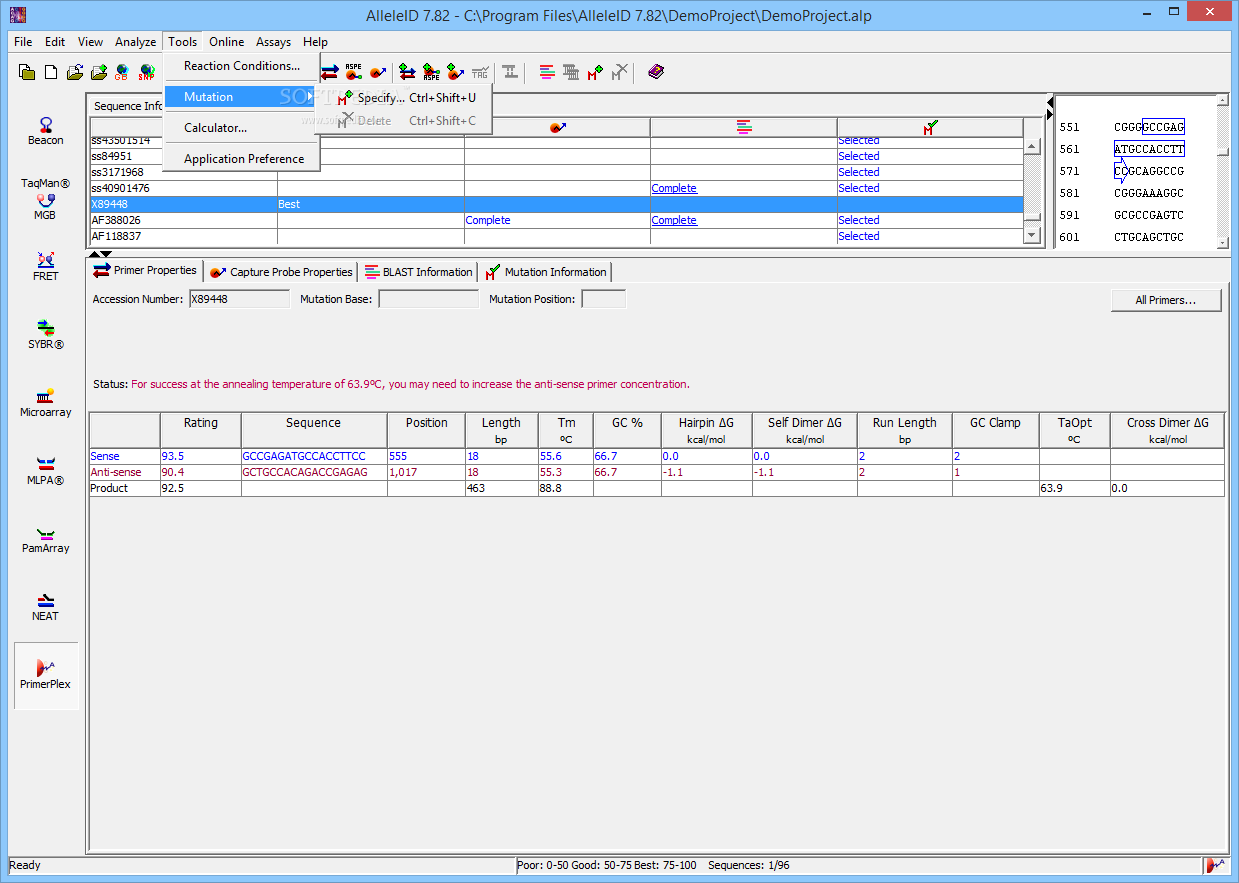Click the sequence viewer vertical scrollbar thumb
Image resolution: width=1239 pixels, height=883 pixels.
coord(1222,151)
